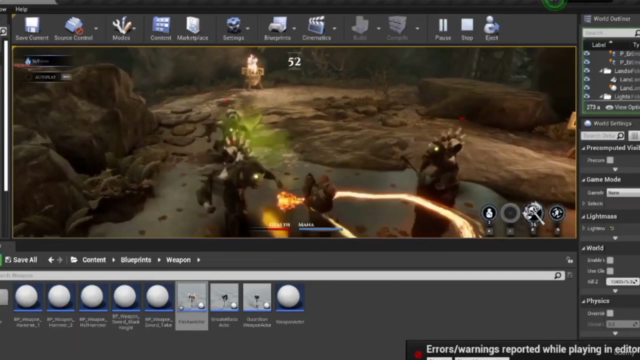
Task: Click the Blueprints breadcrumb
Action: point(136,260)
